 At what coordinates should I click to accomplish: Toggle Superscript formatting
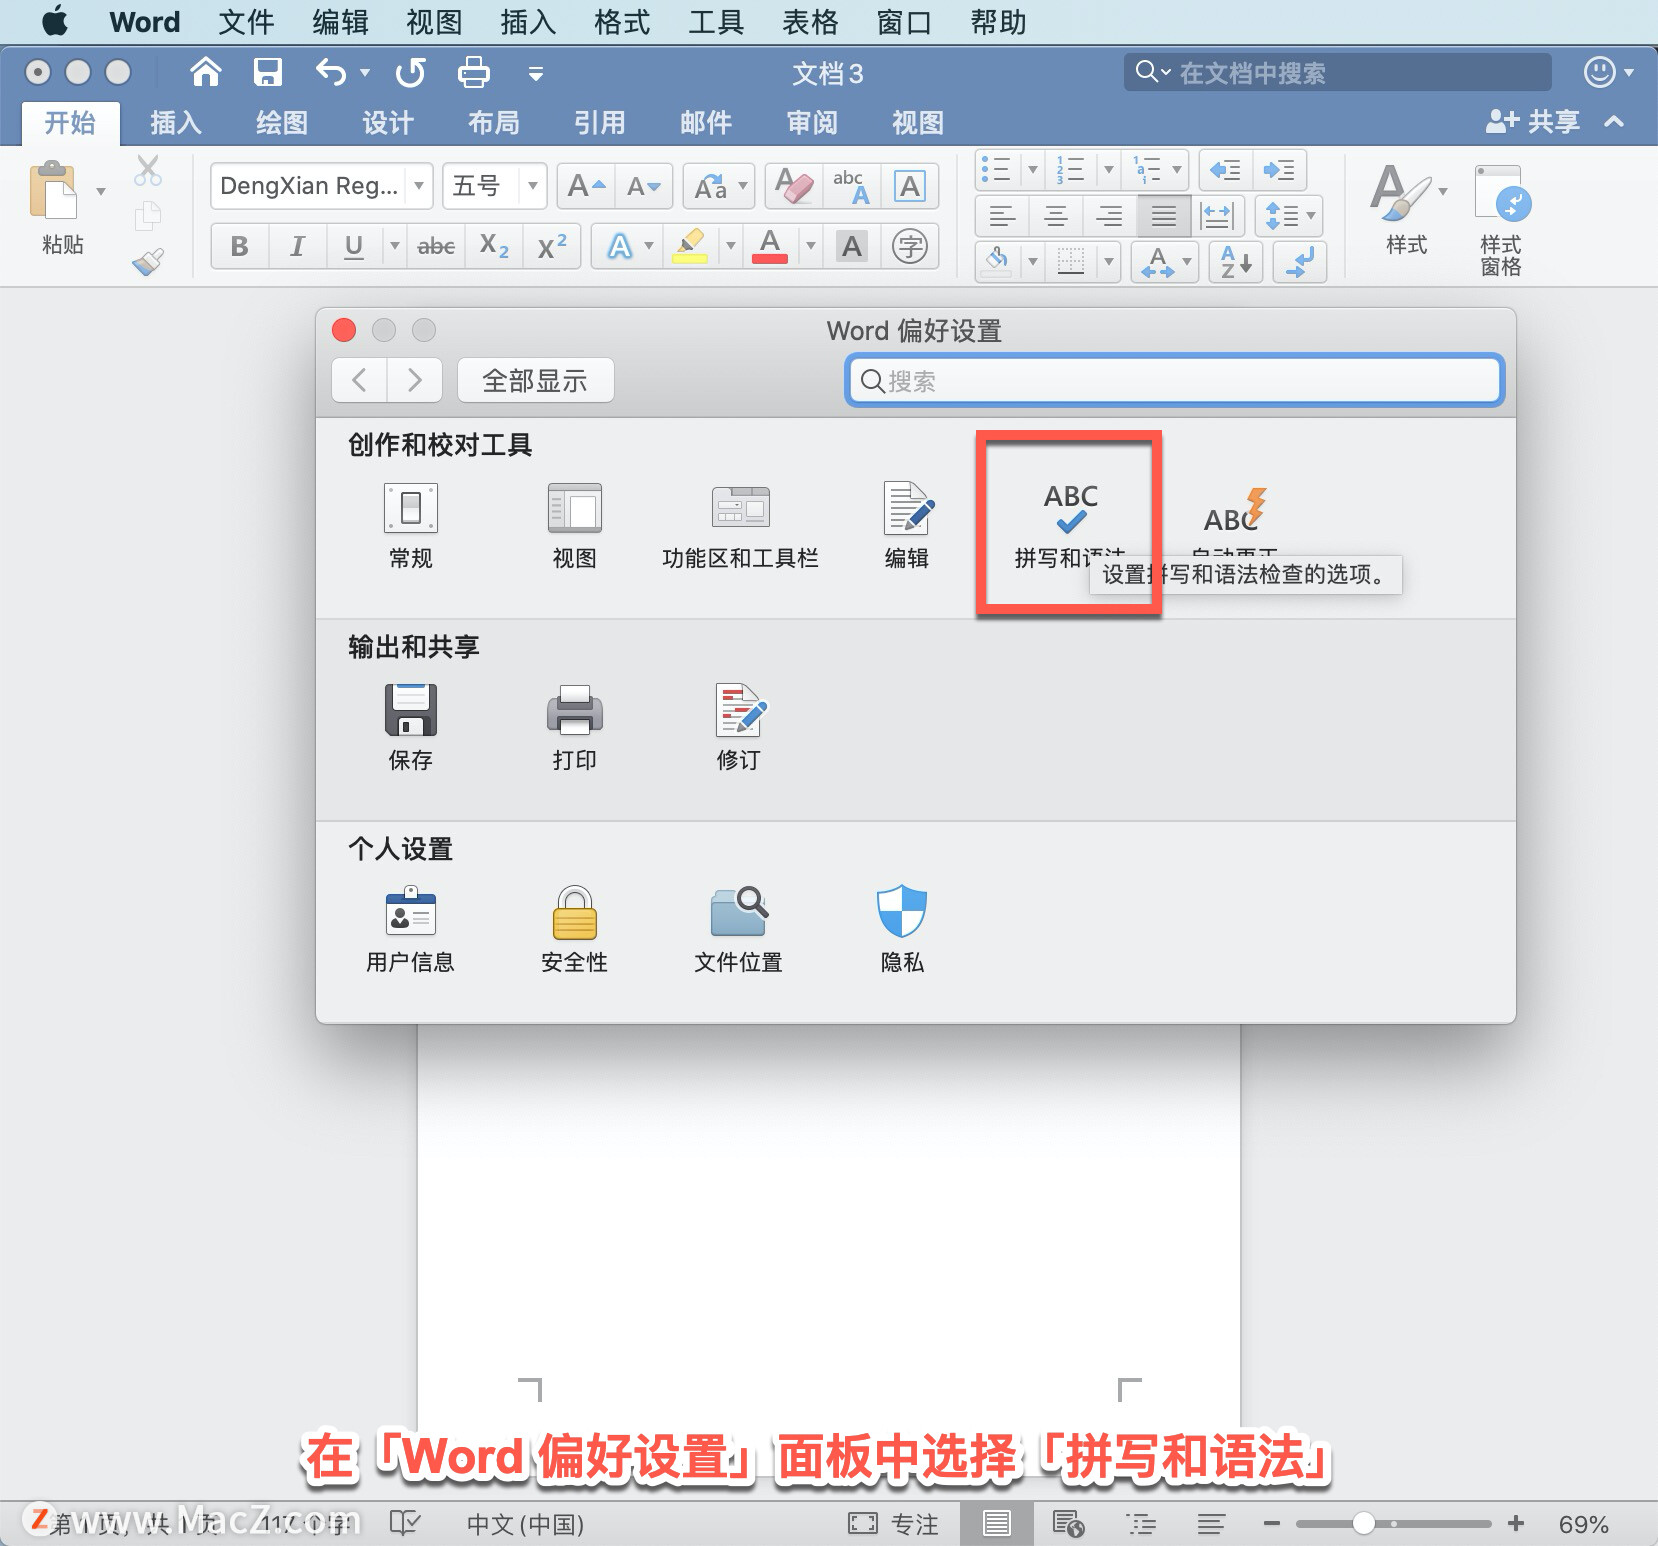[552, 246]
